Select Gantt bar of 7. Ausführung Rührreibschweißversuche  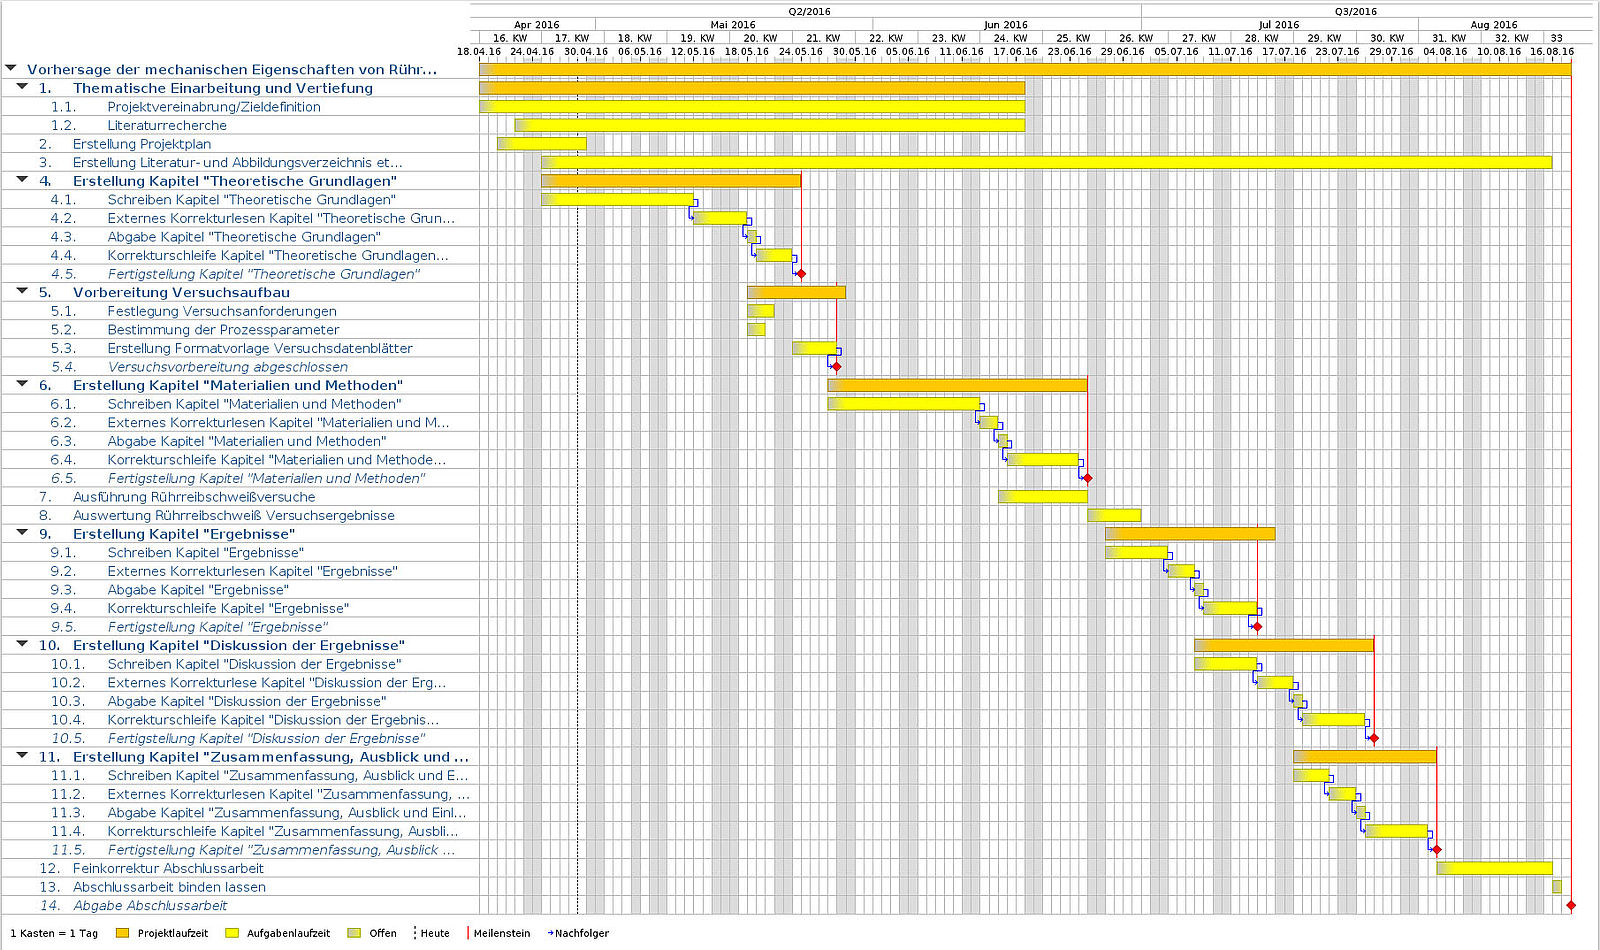(x=1043, y=496)
